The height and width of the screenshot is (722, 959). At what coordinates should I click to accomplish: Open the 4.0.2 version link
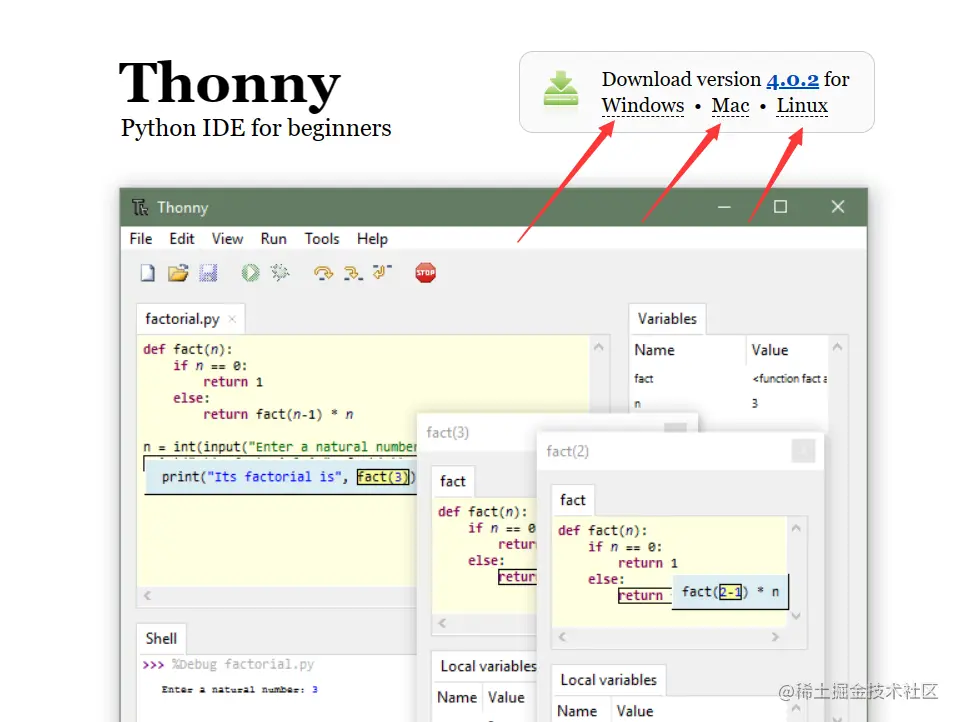[792, 80]
